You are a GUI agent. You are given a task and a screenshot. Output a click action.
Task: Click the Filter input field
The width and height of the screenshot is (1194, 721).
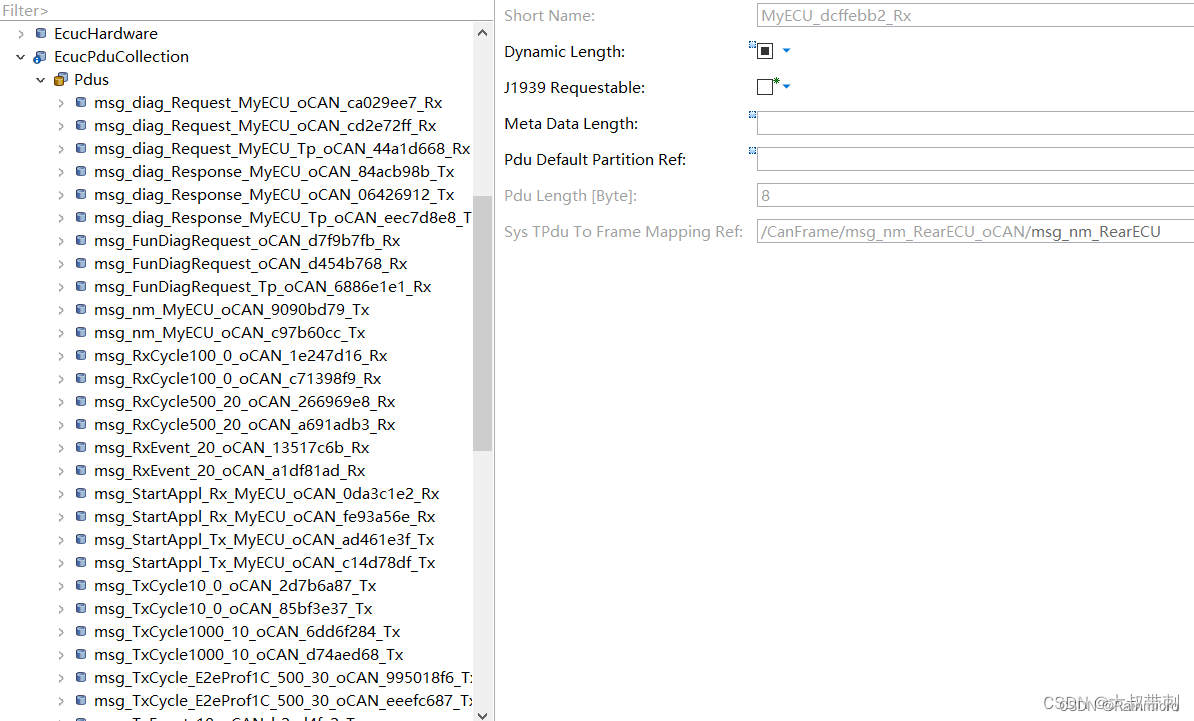pyautogui.click(x=247, y=11)
